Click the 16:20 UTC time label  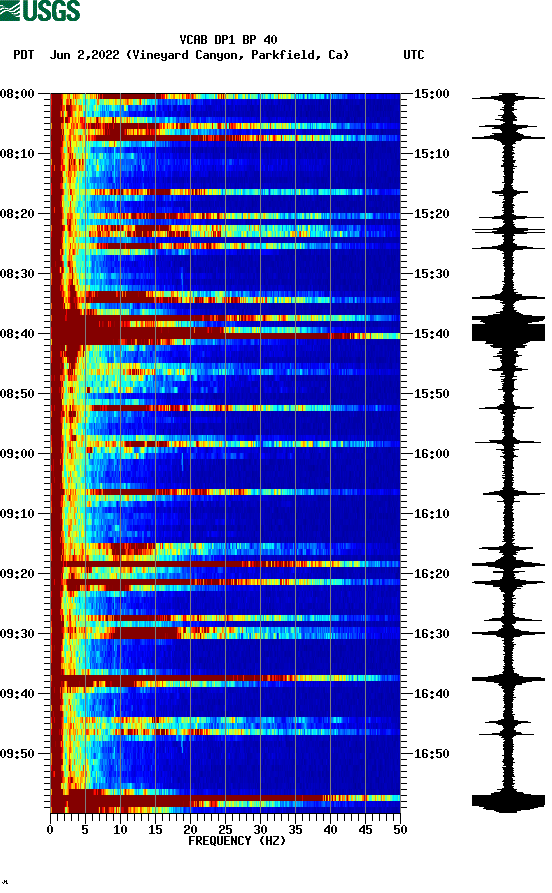click(431, 574)
